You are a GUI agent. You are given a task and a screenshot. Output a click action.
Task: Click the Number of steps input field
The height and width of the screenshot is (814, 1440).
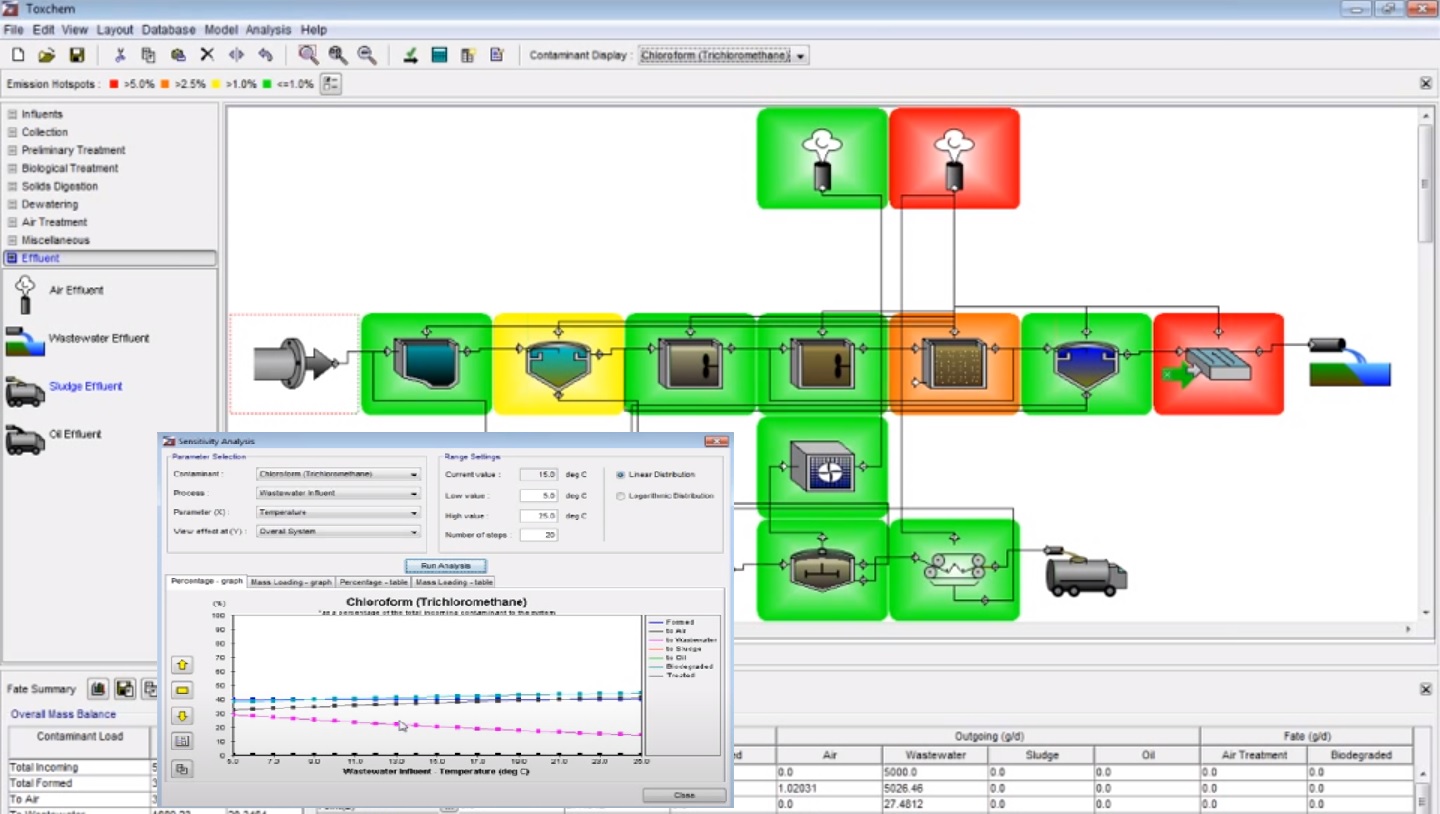[x=539, y=535]
